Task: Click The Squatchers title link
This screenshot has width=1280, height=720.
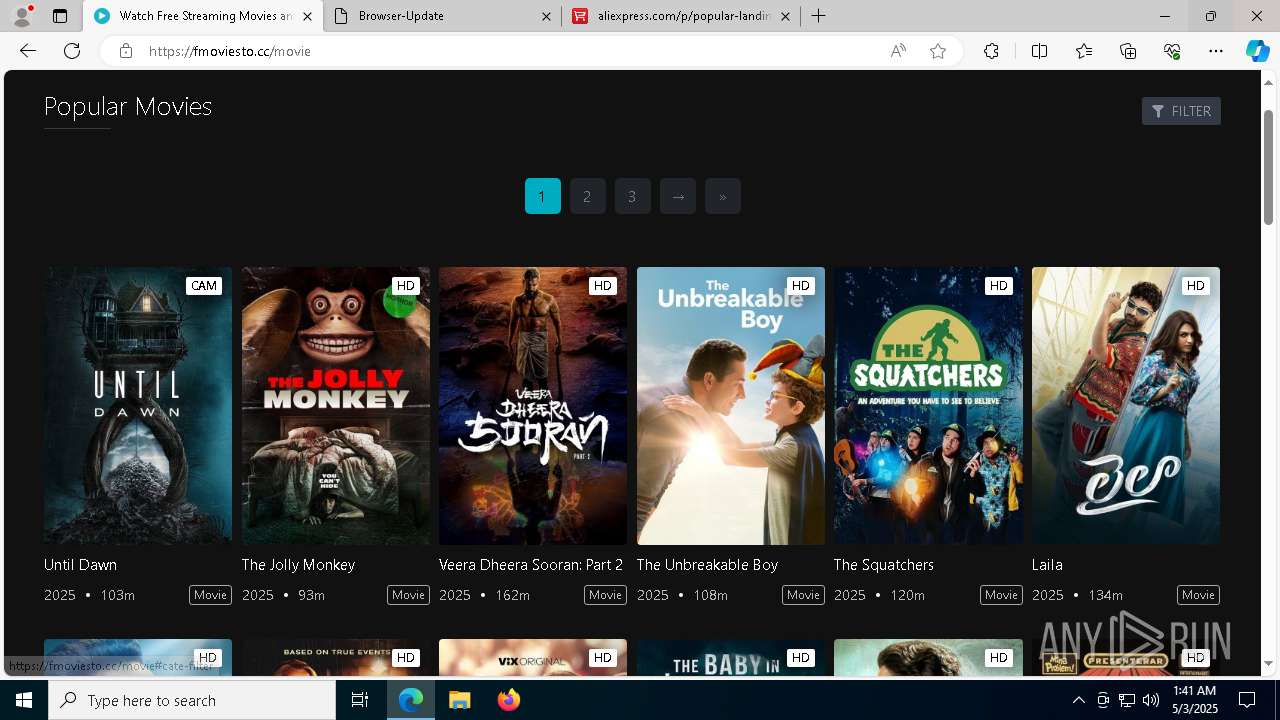Action: (x=884, y=565)
